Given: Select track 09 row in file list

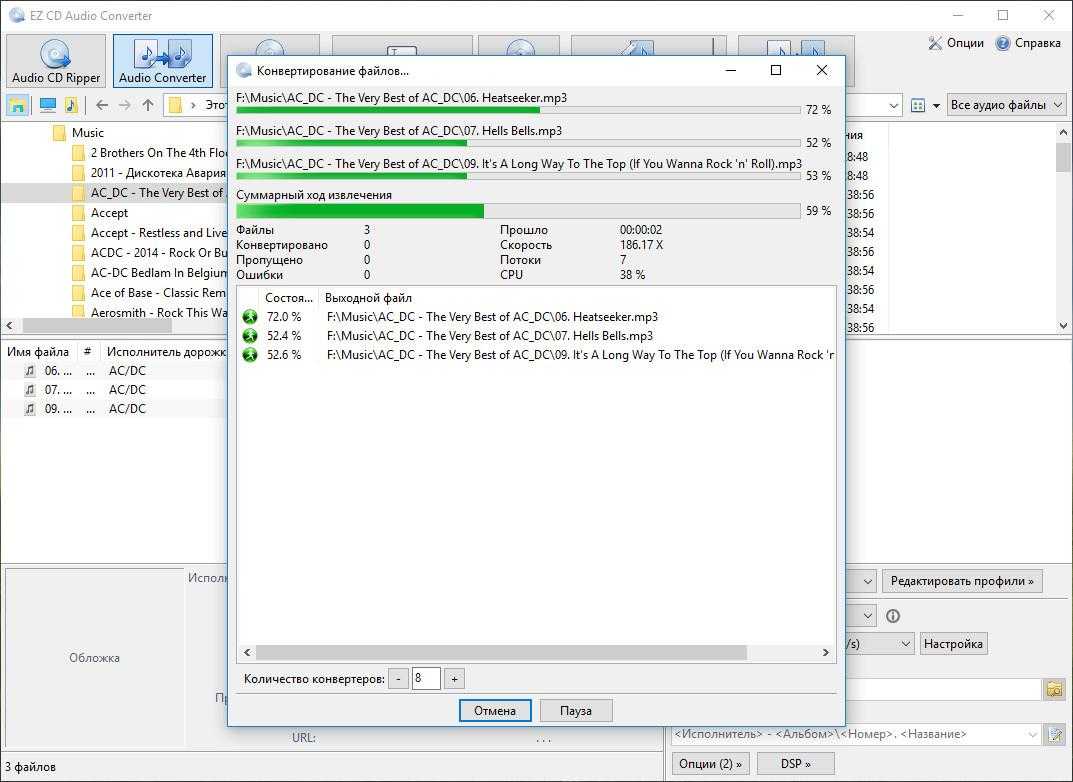Looking at the screenshot, I should point(115,409).
